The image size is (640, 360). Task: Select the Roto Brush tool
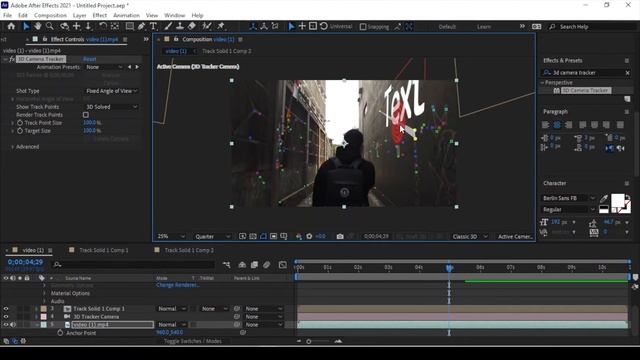click(207, 26)
